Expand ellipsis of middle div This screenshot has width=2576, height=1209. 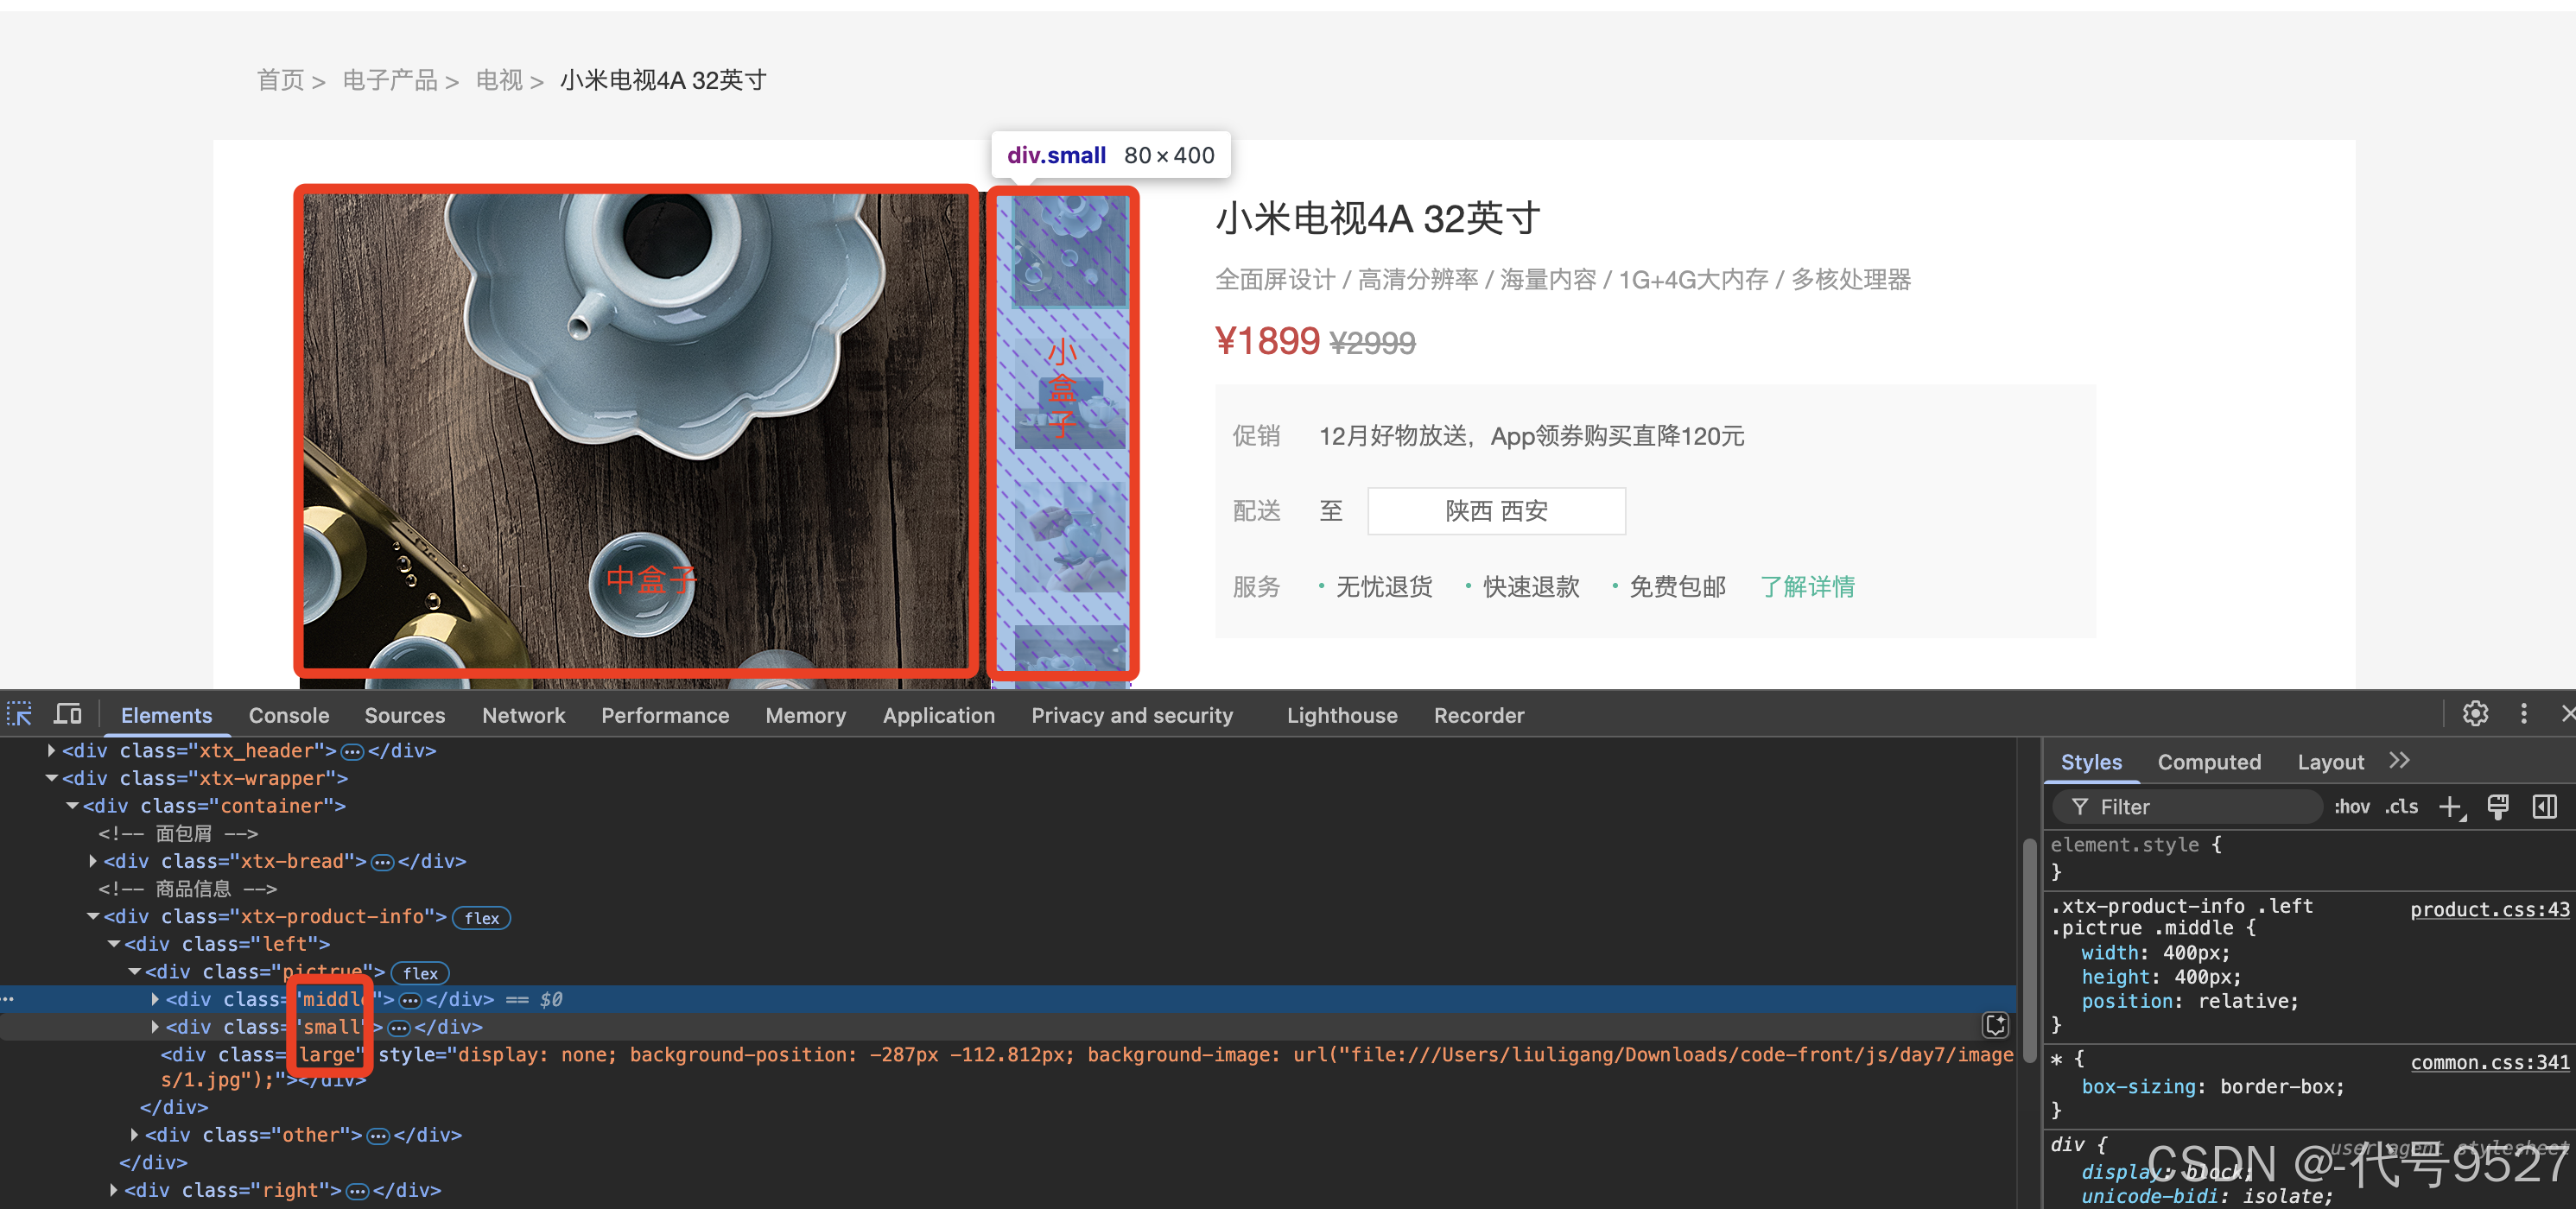[x=410, y=1000]
